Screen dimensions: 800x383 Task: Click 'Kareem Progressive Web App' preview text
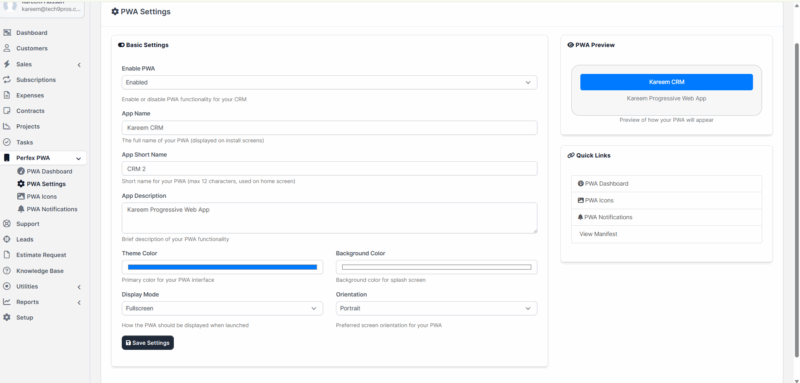click(x=666, y=98)
